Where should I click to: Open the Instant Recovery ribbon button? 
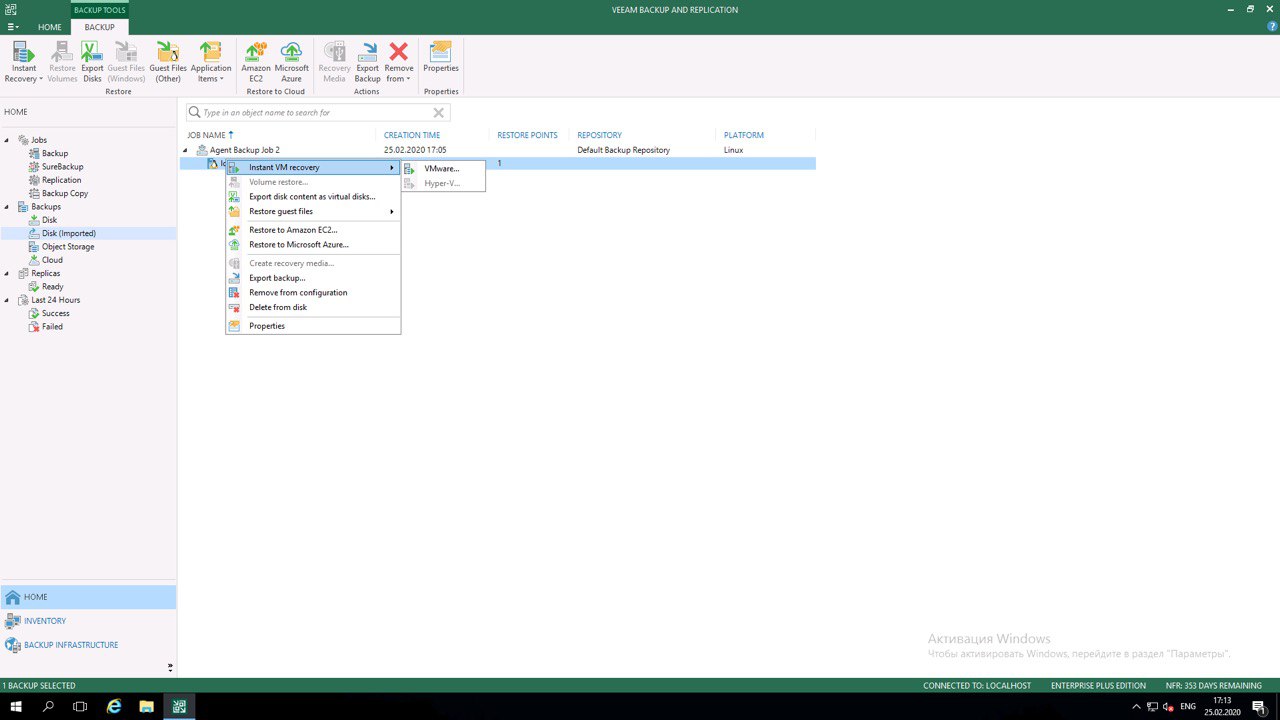tap(23, 63)
